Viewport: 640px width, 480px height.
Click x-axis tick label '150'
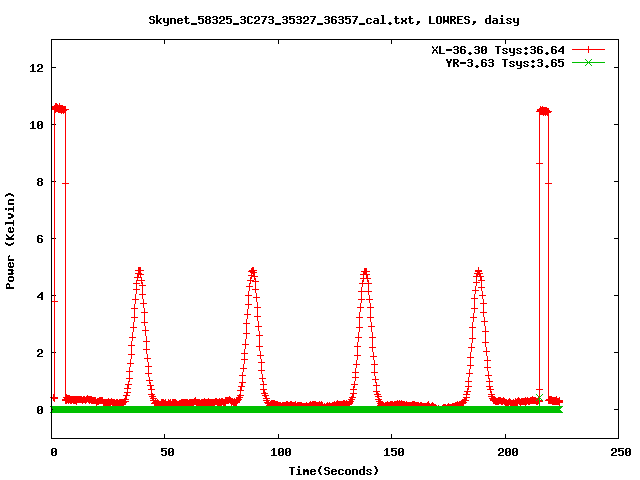coord(394,452)
